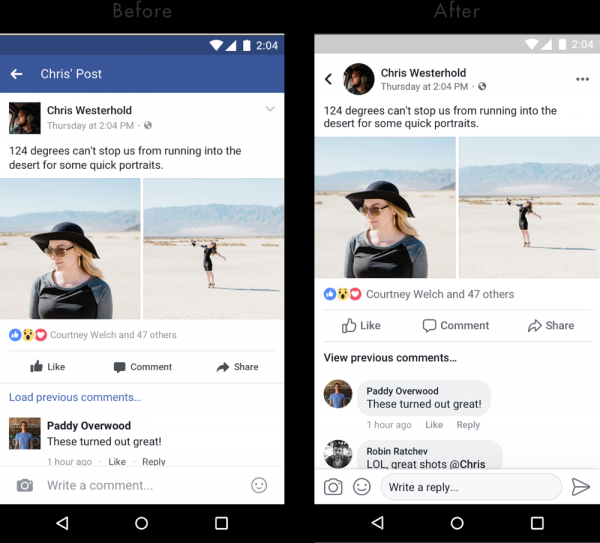The width and height of the screenshot is (600, 543).
Task: Tap Paddy Overwood name in After comment bubble
Action: tap(402, 391)
